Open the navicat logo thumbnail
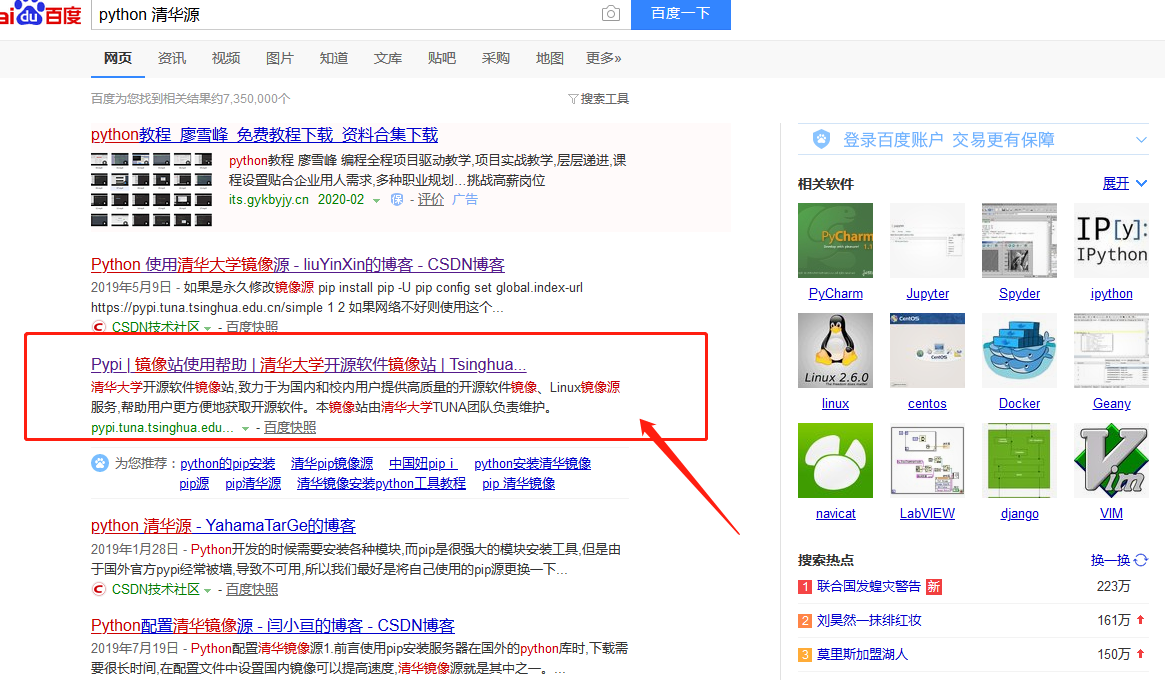 [835, 460]
